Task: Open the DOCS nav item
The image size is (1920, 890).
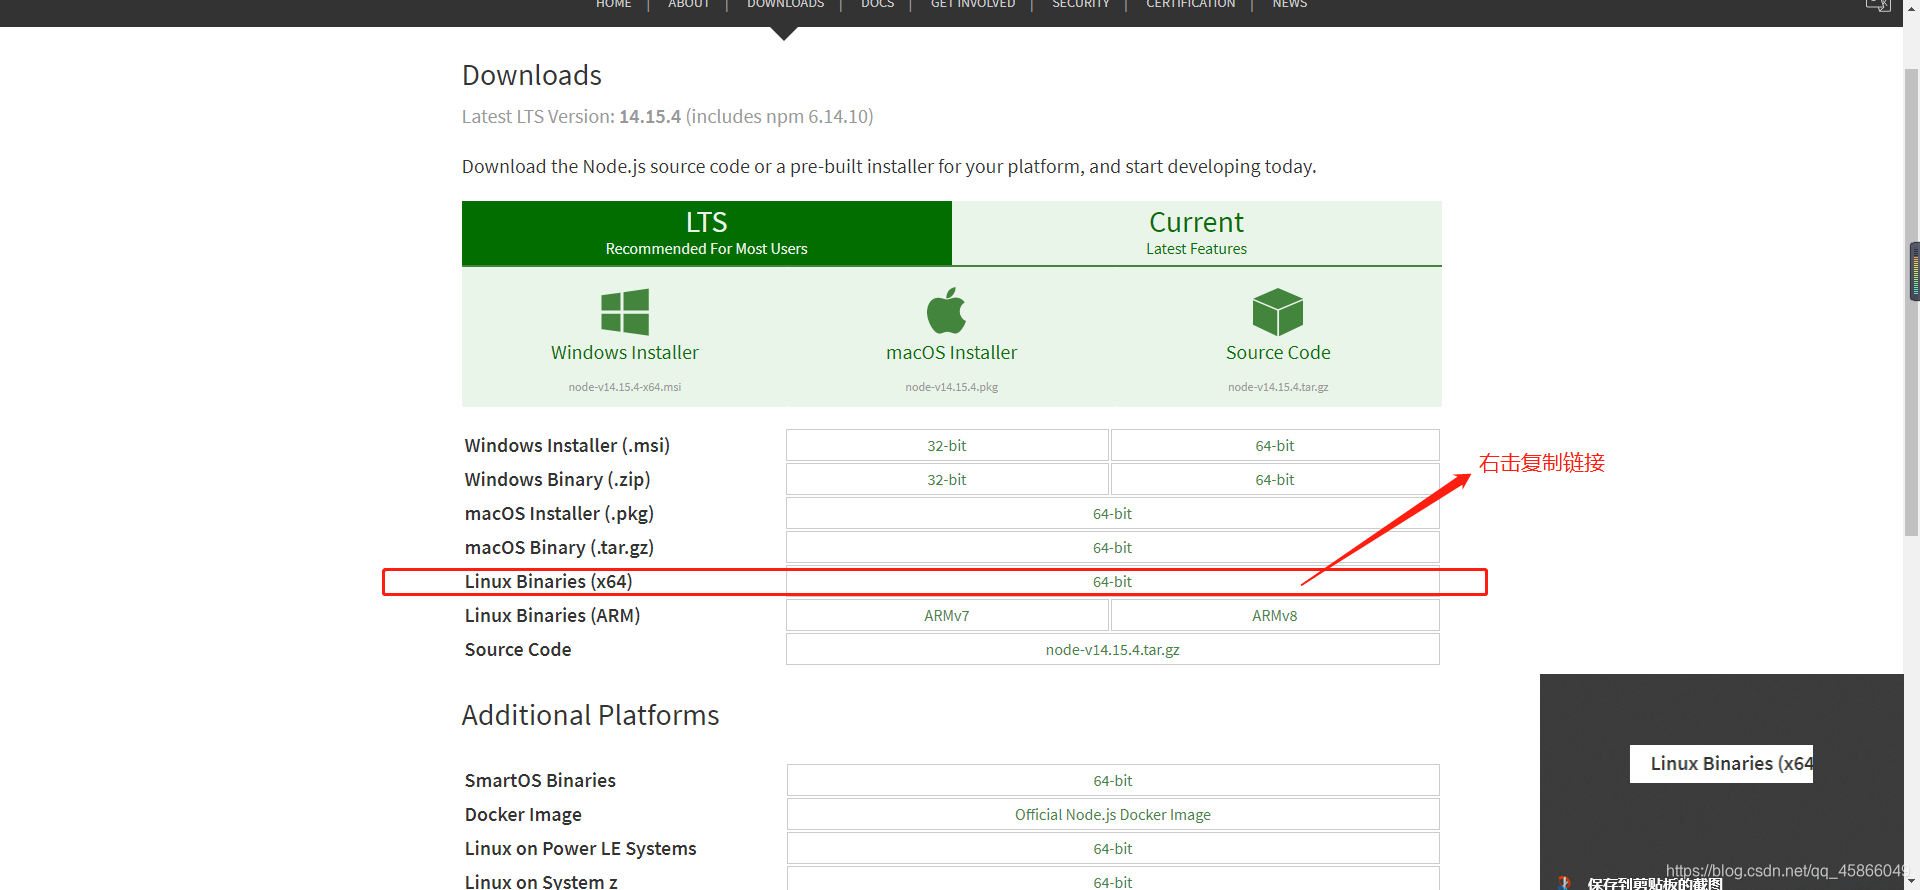Action: pos(878,5)
